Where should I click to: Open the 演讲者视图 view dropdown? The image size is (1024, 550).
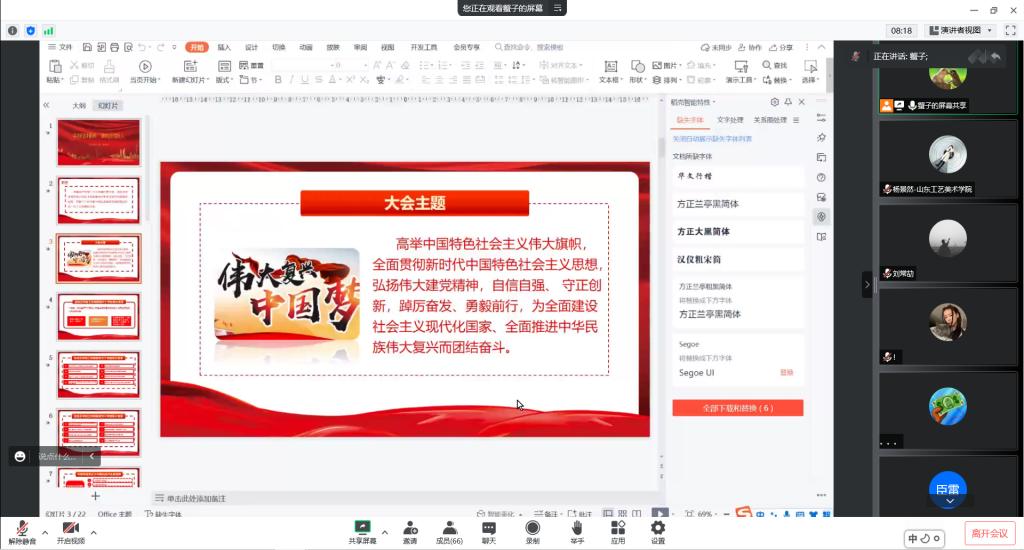click(968, 31)
